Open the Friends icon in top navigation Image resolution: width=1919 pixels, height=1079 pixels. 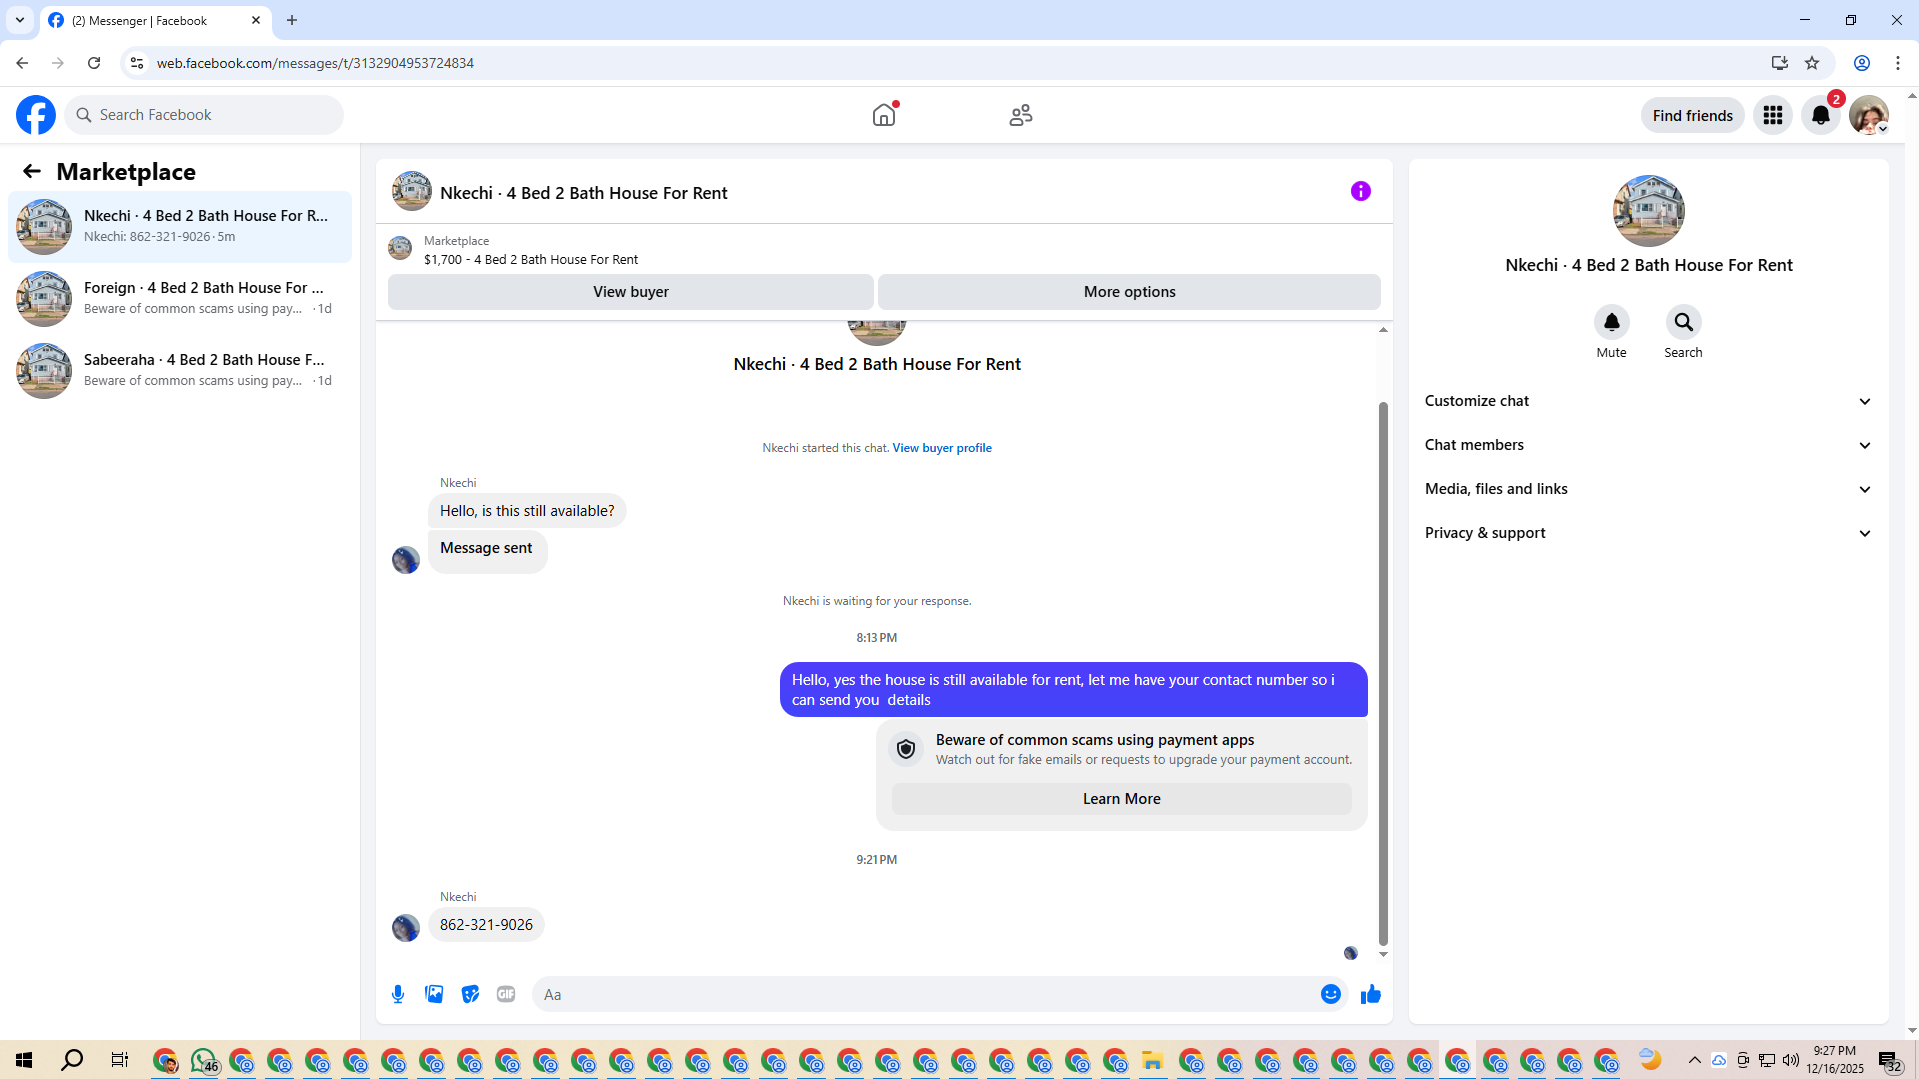(x=1021, y=115)
